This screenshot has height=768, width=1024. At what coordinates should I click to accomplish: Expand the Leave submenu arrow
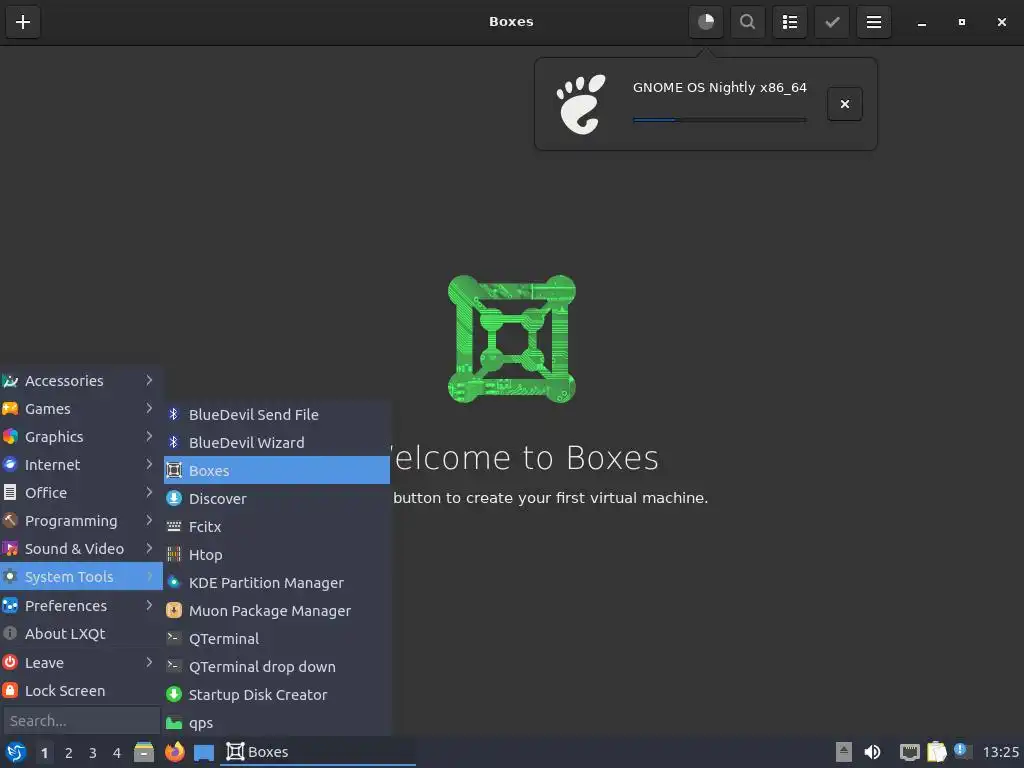tap(149, 662)
